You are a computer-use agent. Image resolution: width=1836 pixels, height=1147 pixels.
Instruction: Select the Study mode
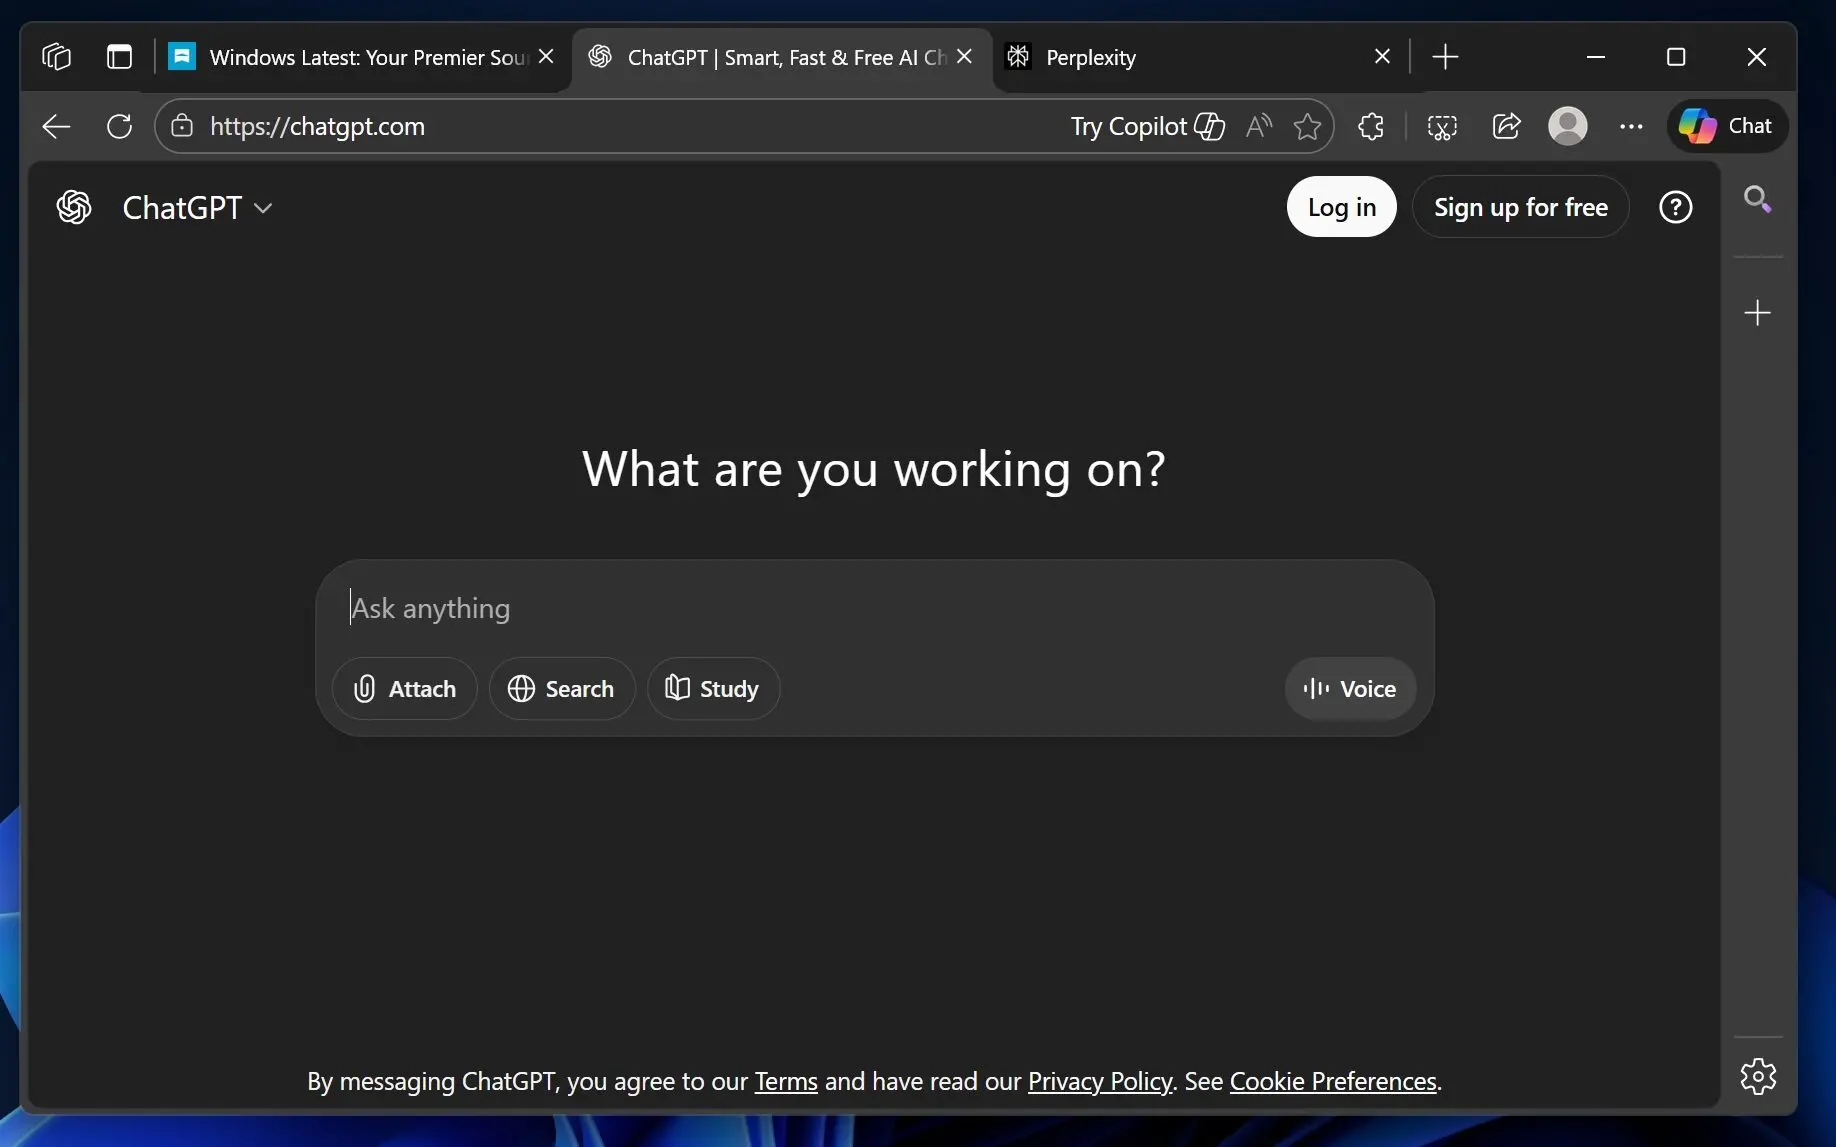click(713, 688)
